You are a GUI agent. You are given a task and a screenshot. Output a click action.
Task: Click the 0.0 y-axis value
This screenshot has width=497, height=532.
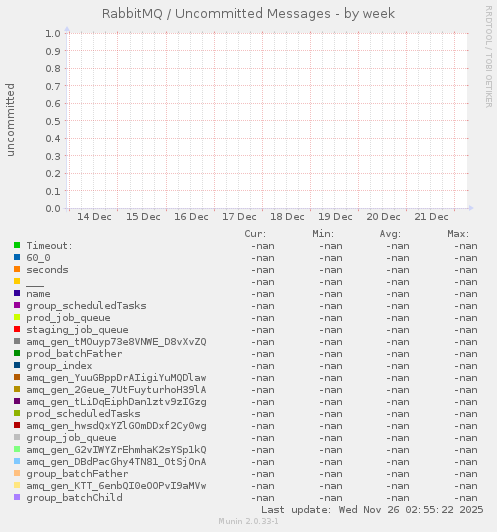53,208
